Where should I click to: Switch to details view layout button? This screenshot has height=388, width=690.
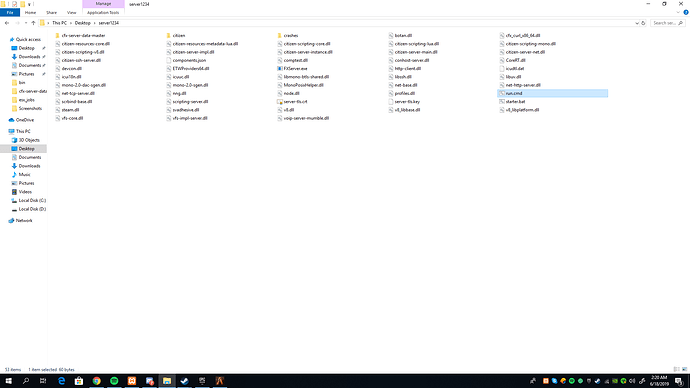[676, 370]
